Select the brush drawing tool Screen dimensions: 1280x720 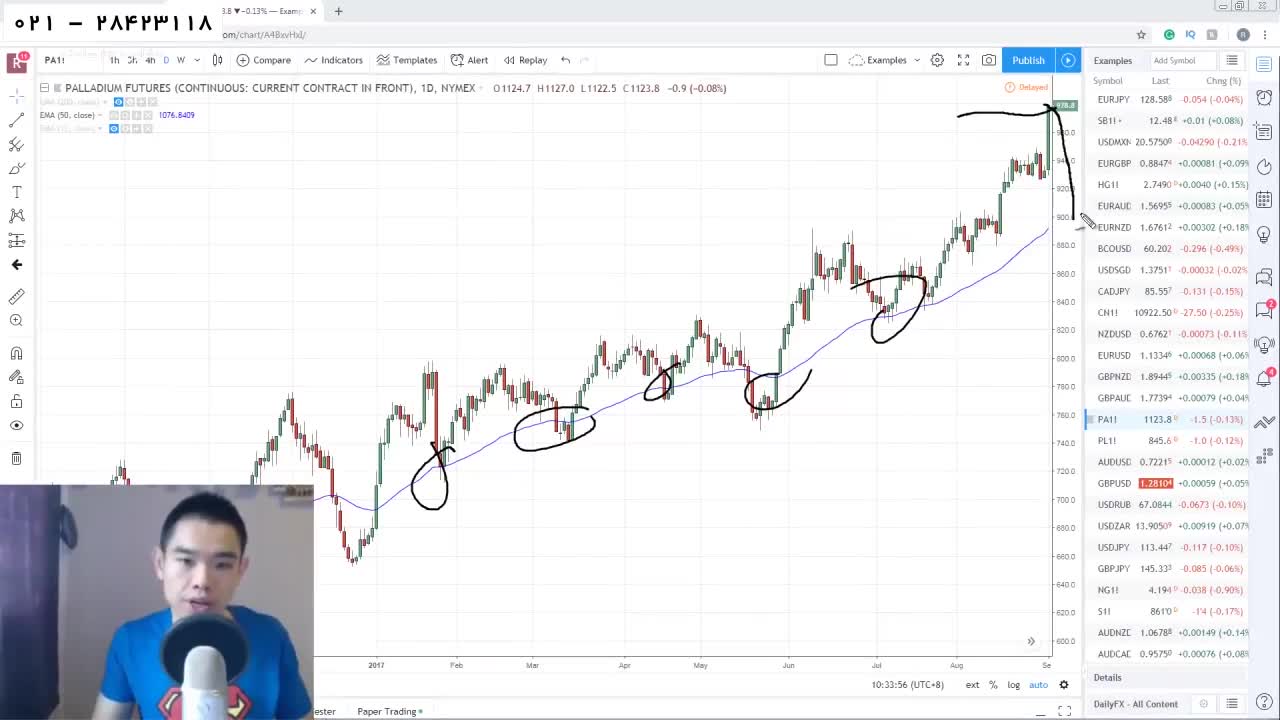click(x=17, y=168)
